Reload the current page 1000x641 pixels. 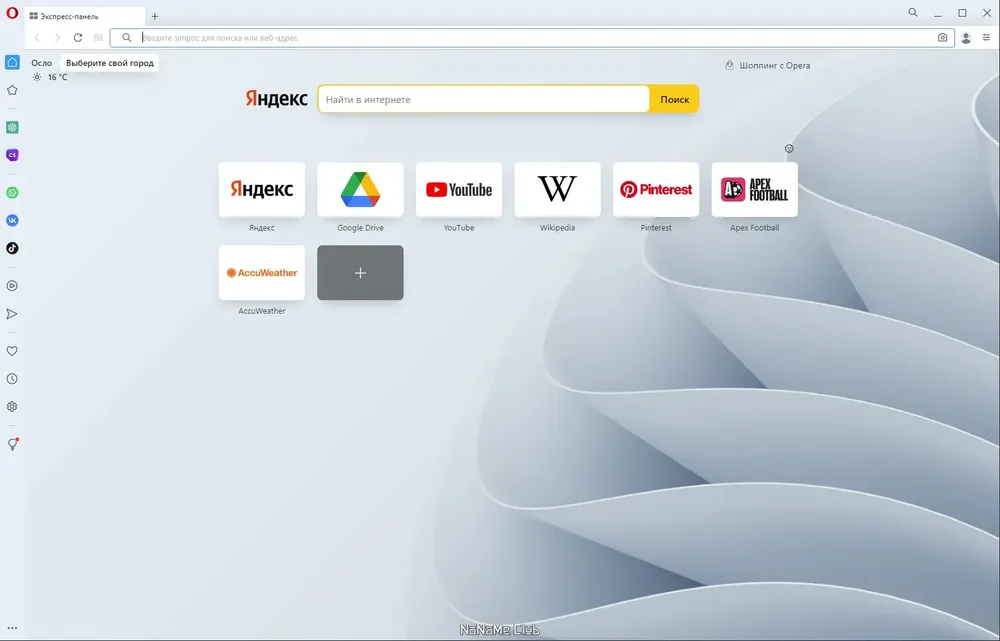pyautogui.click(x=78, y=38)
